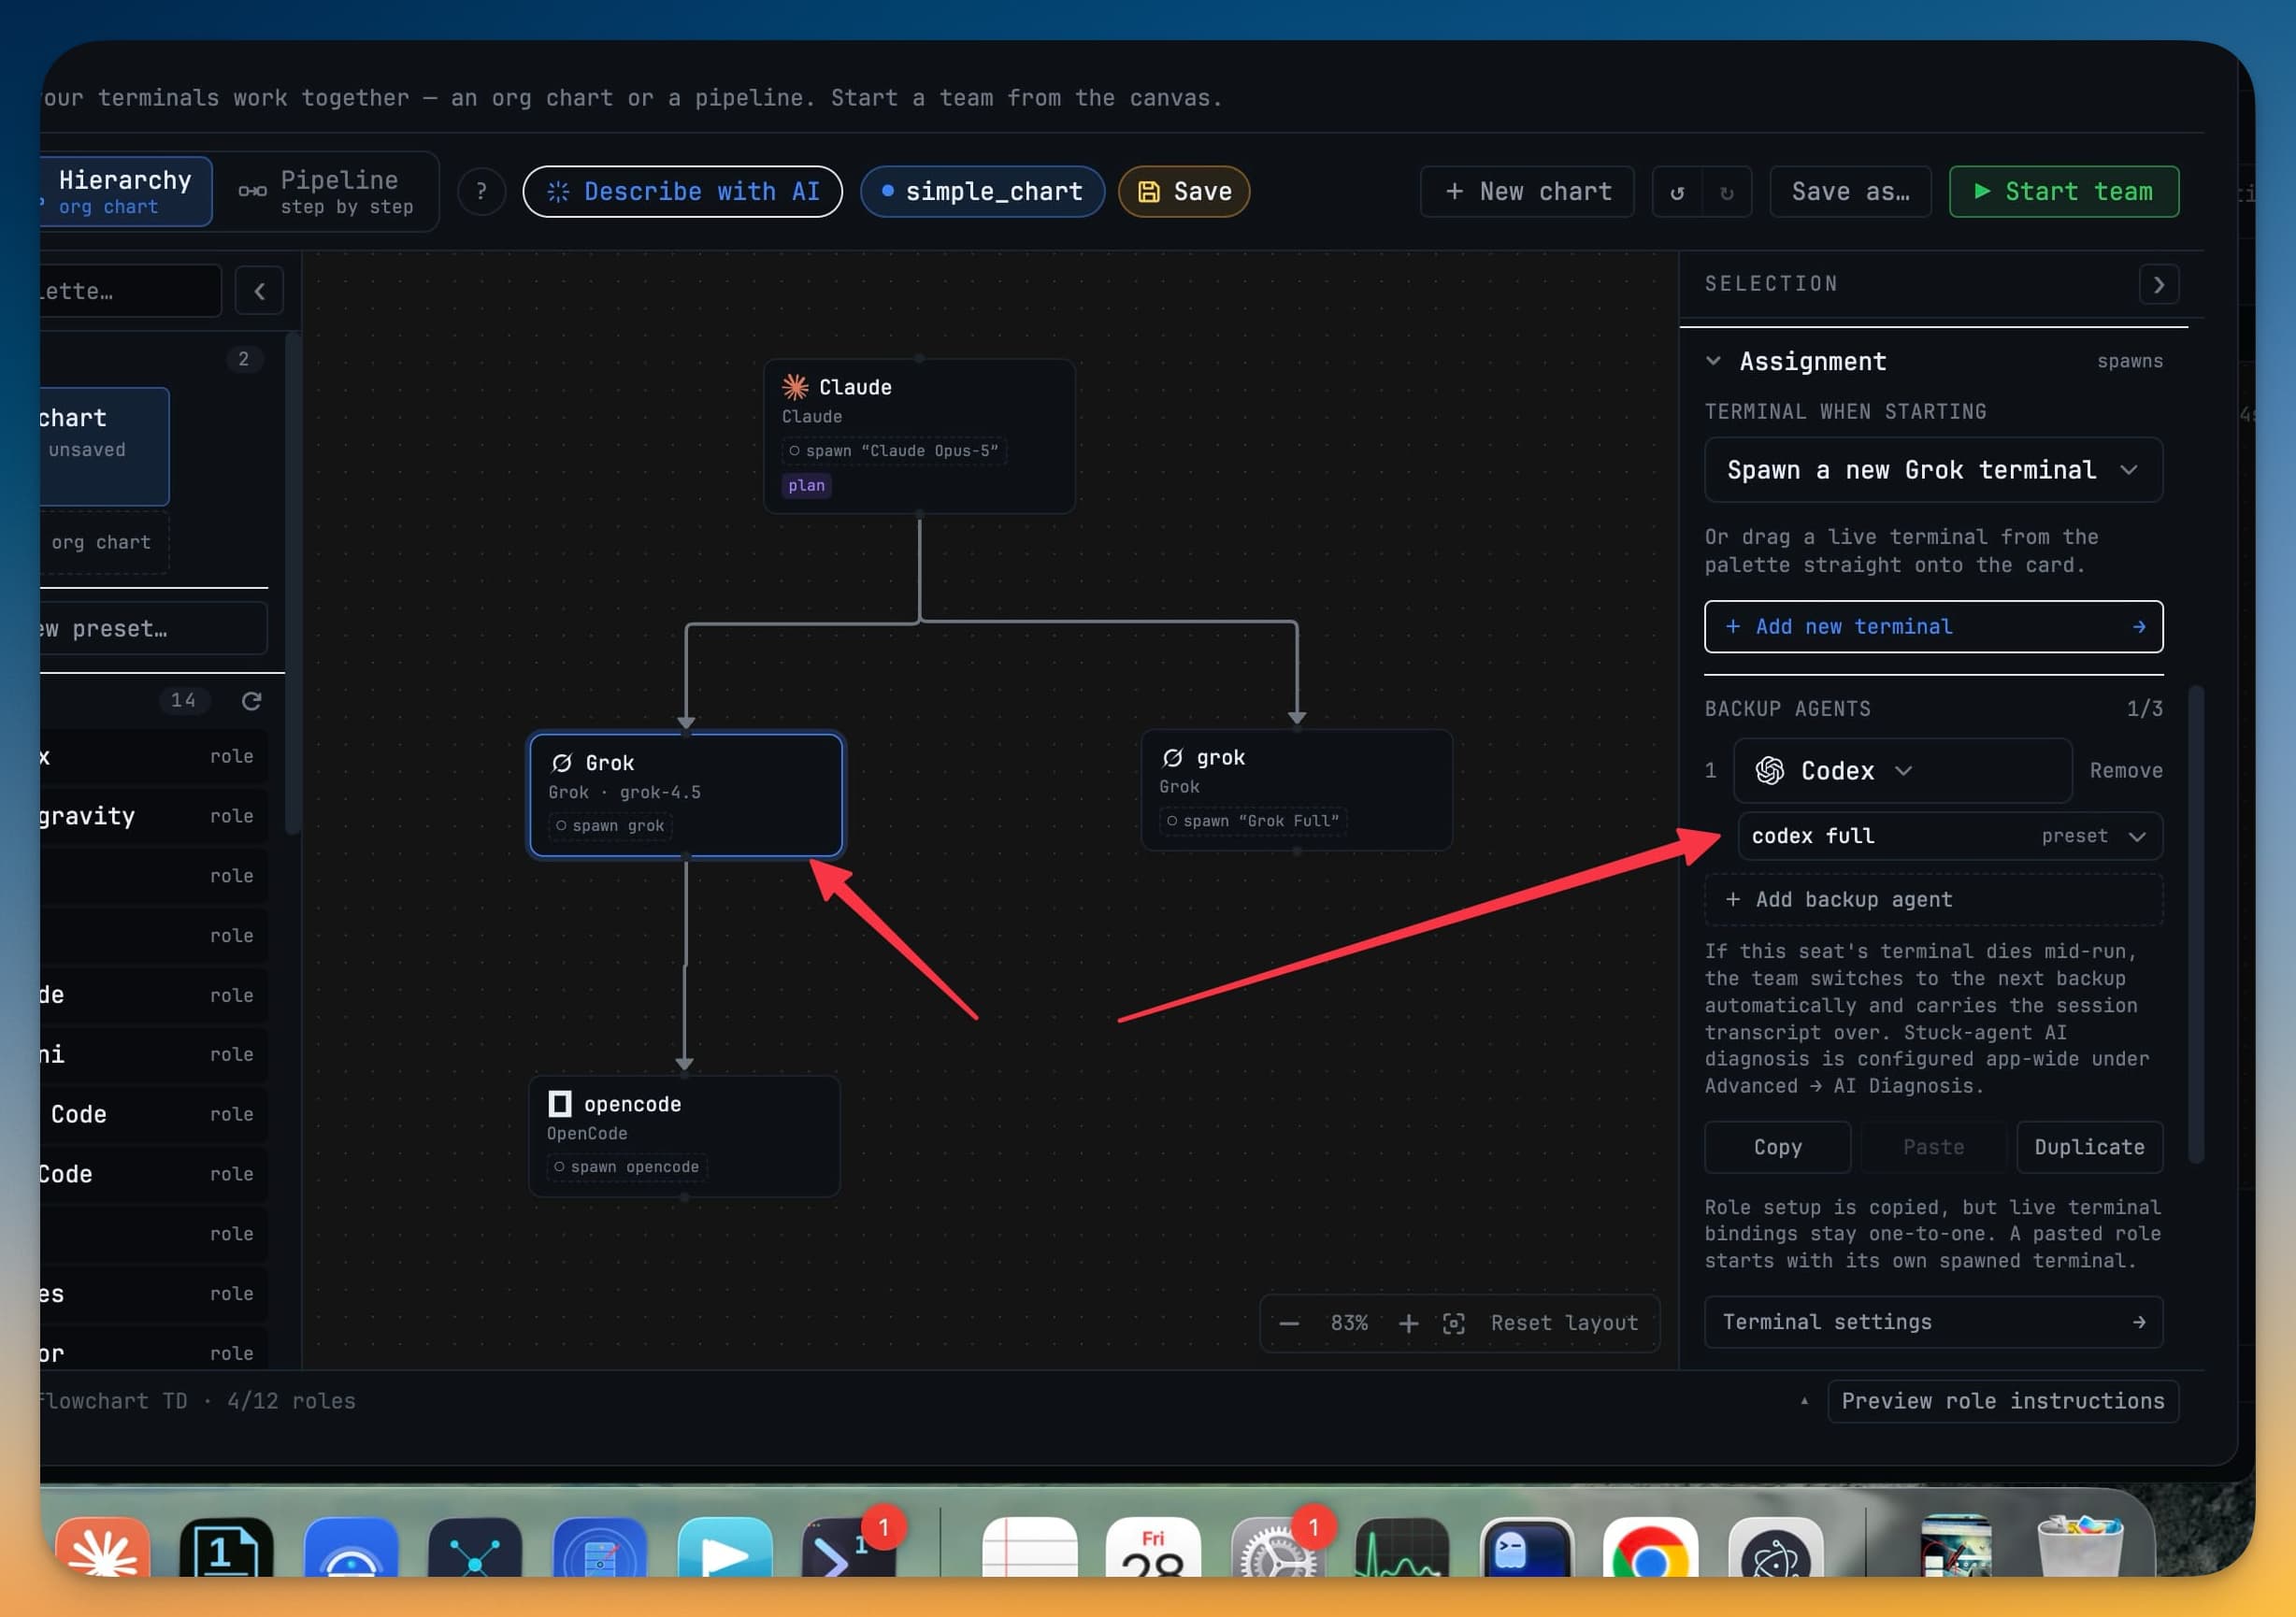Screen dimensions: 2296x1617
Task: Click the palette search field
Action: pyautogui.click(x=130, y=291)
